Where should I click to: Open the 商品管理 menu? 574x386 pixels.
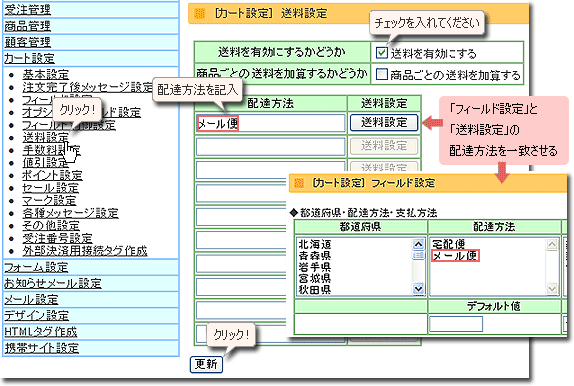27,26
